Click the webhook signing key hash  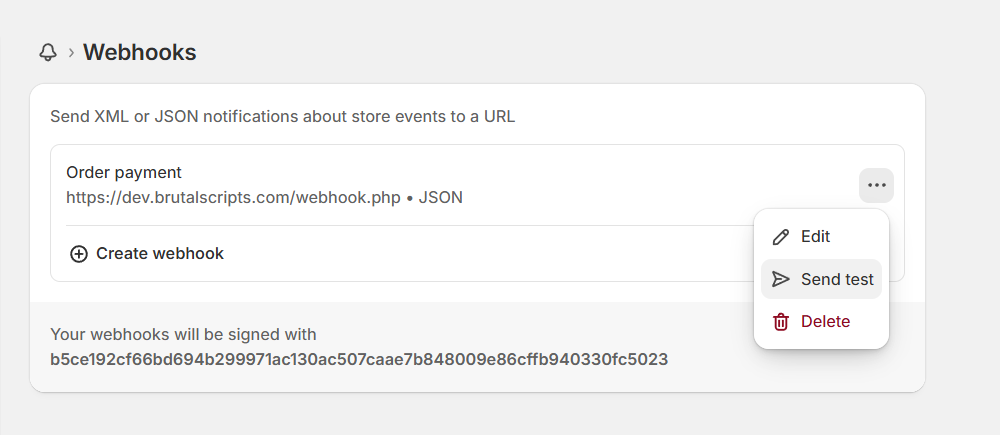point(359,358)
